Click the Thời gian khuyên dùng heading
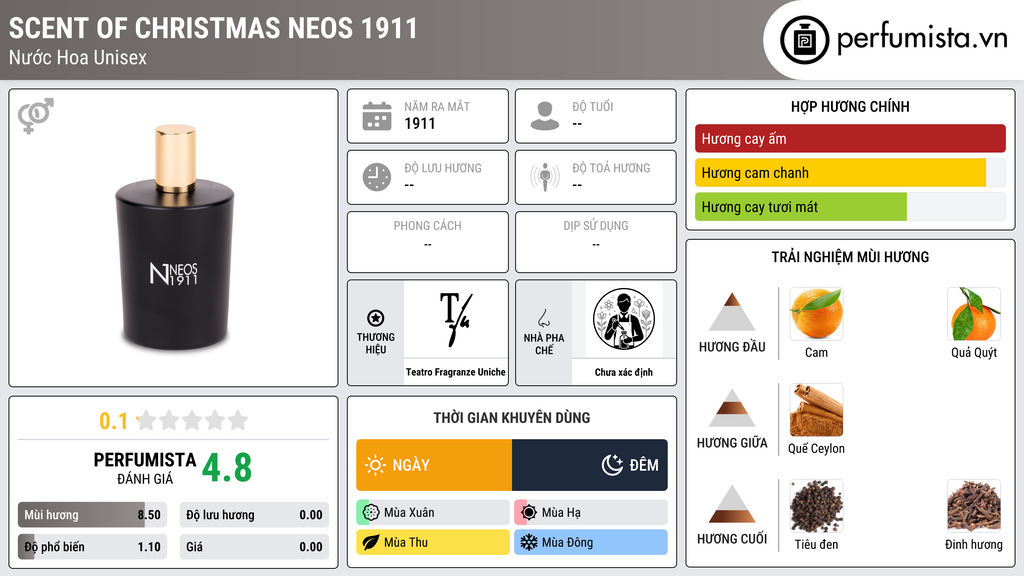 pos(512,418)
